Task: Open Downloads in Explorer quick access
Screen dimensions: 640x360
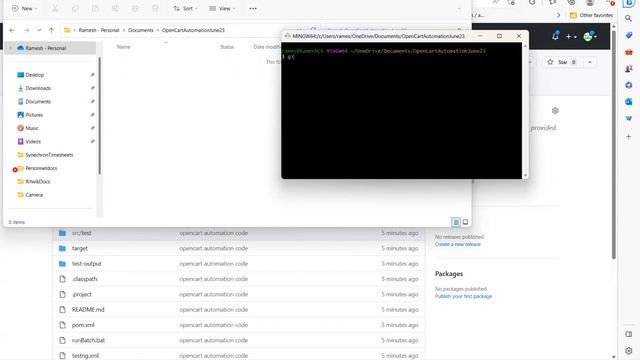Action: tap(38, 88)
